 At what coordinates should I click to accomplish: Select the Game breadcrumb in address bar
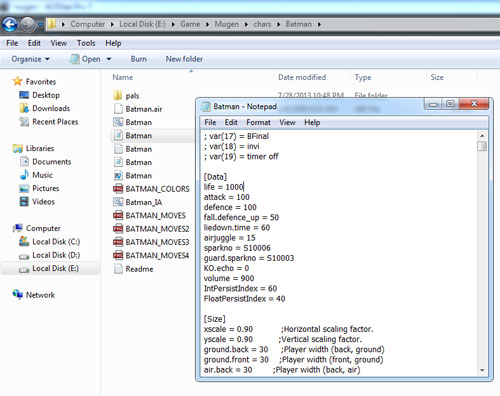pos(190,24)
